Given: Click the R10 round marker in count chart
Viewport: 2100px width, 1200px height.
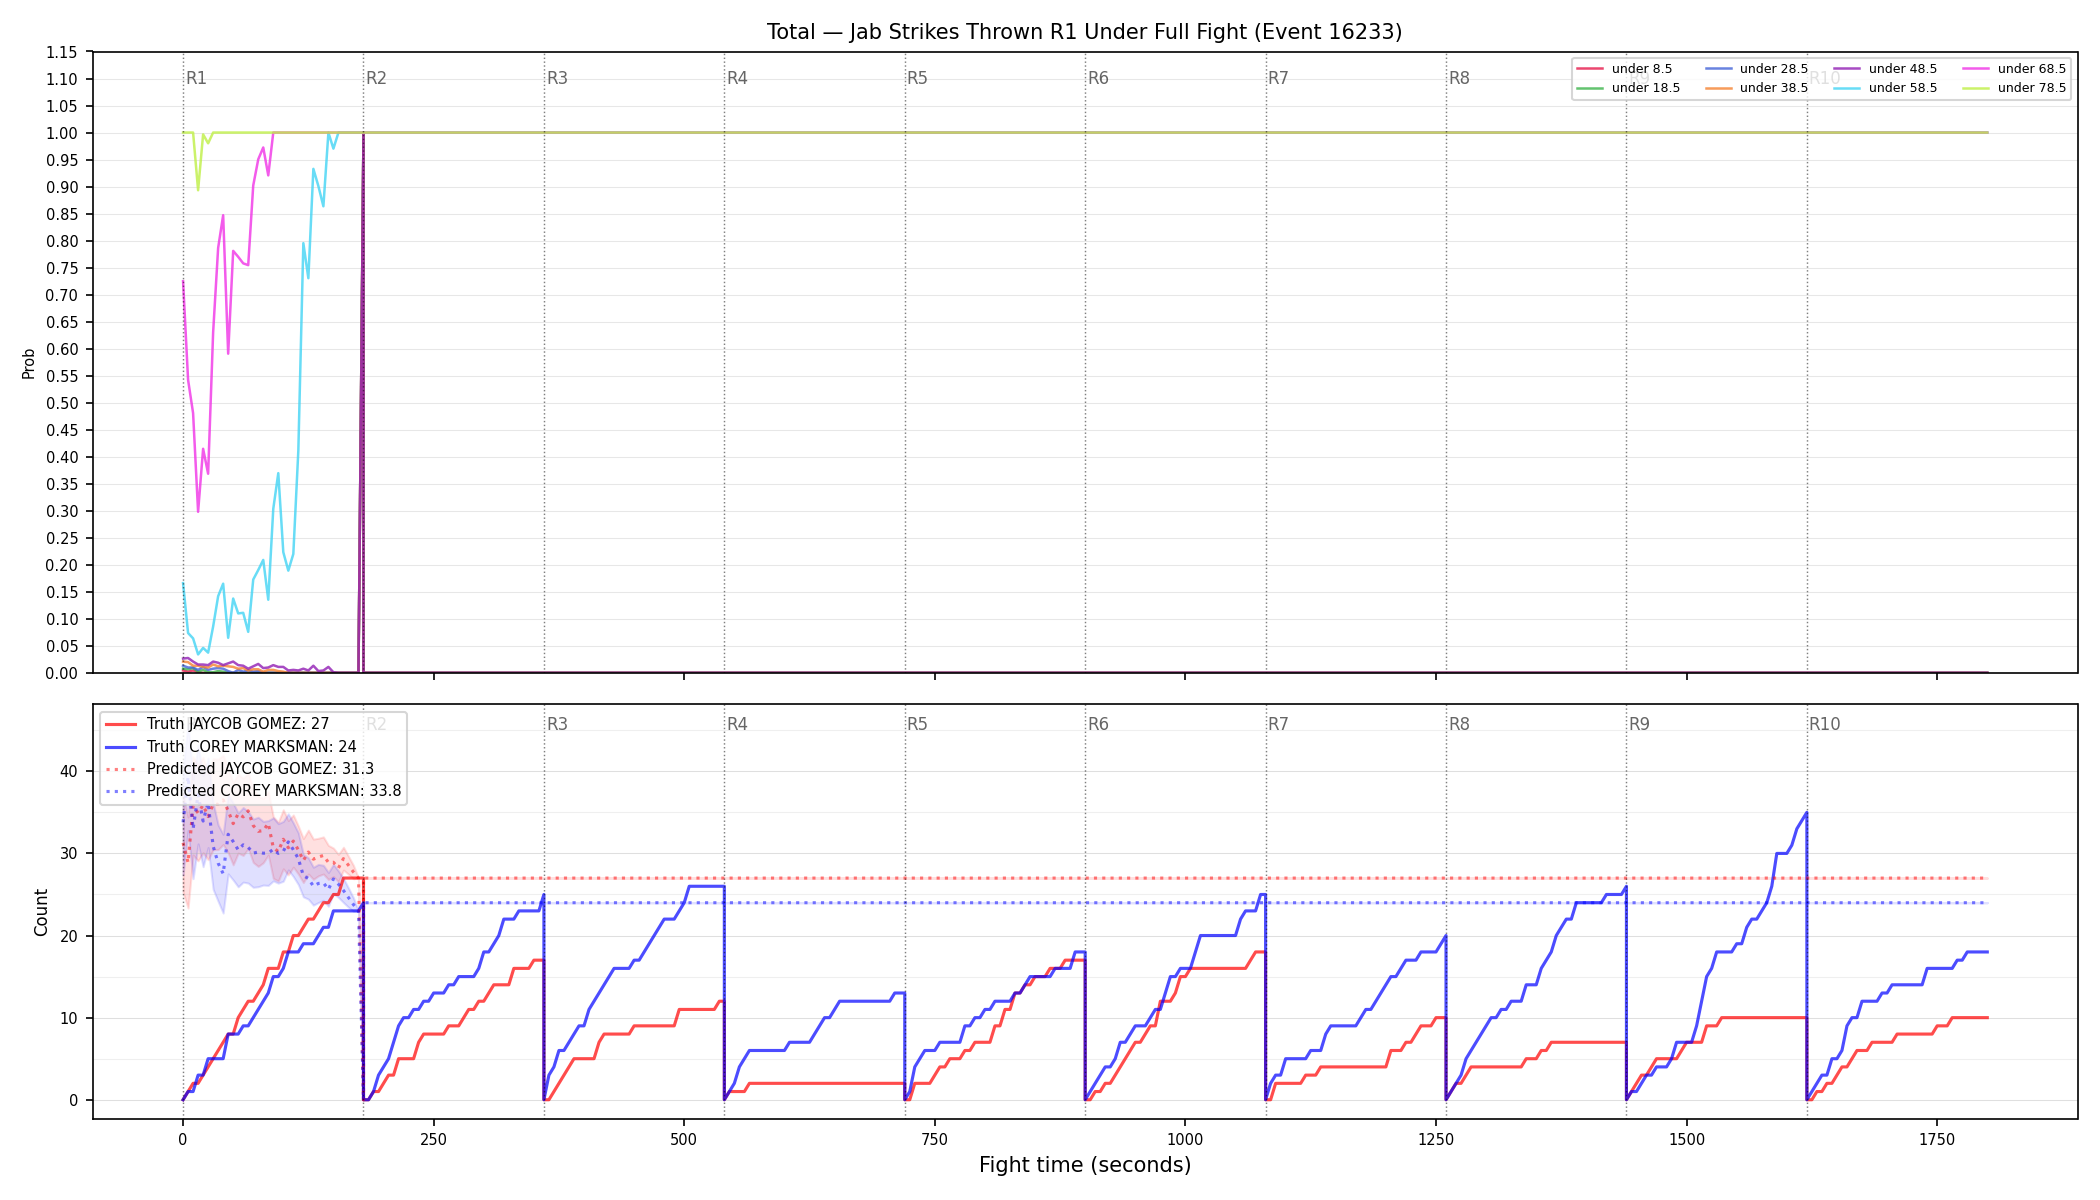Looking at the screenshot, I should coord(1825,724).
